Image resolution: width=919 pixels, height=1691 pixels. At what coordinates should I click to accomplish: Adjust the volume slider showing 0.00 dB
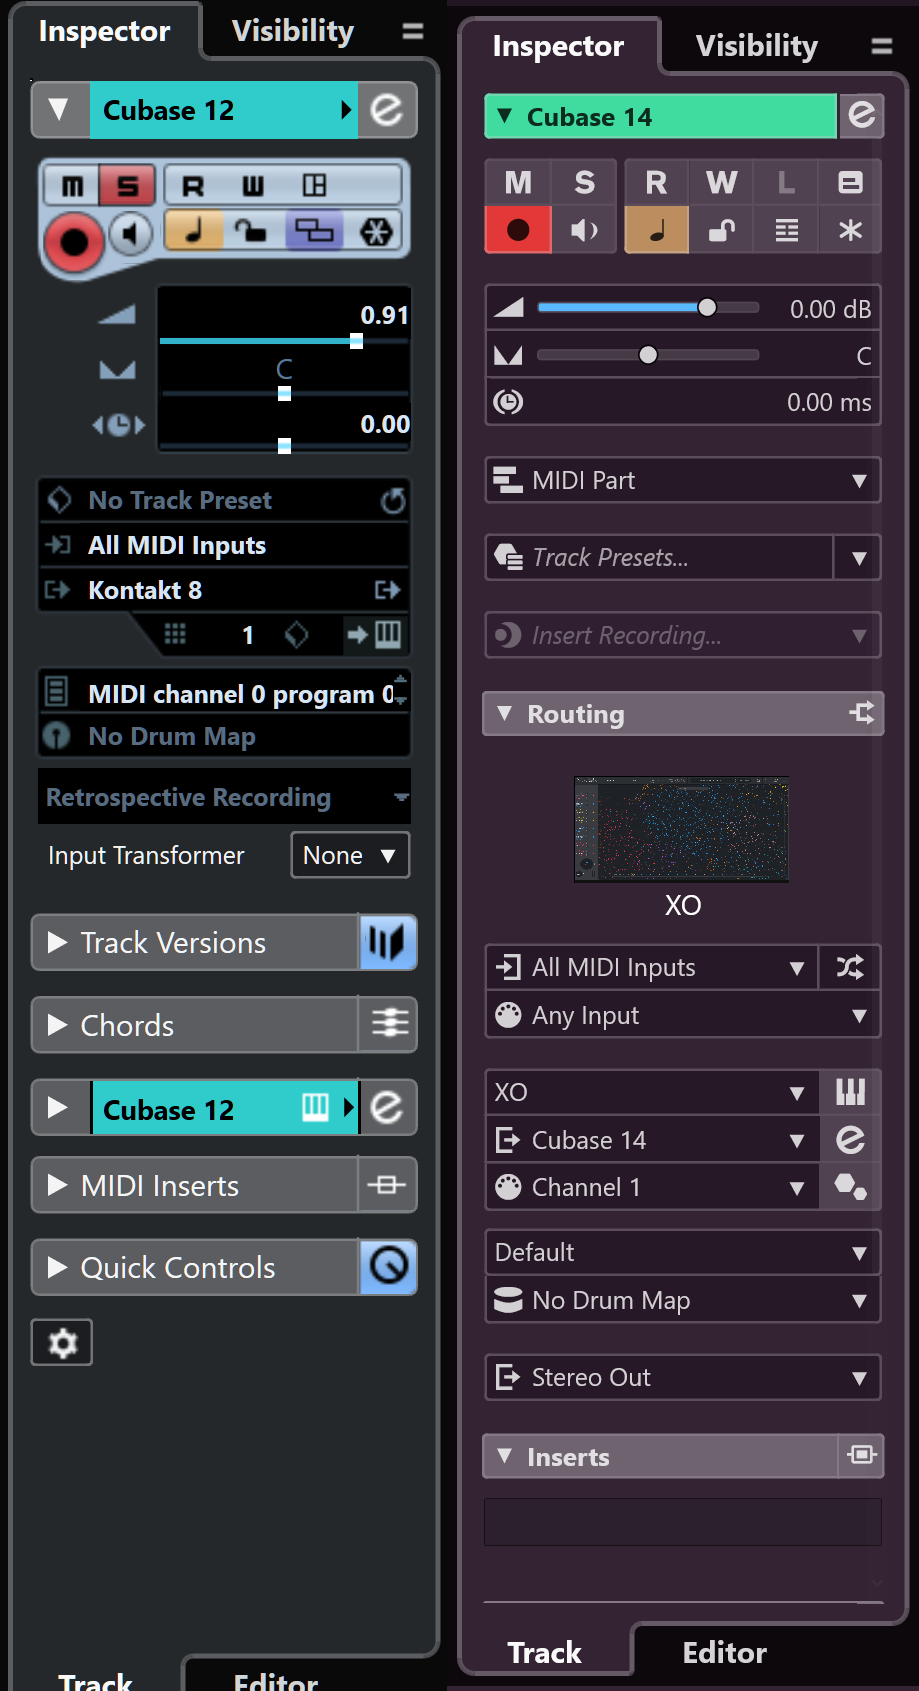pyautogui.click(x=648, y=308)
